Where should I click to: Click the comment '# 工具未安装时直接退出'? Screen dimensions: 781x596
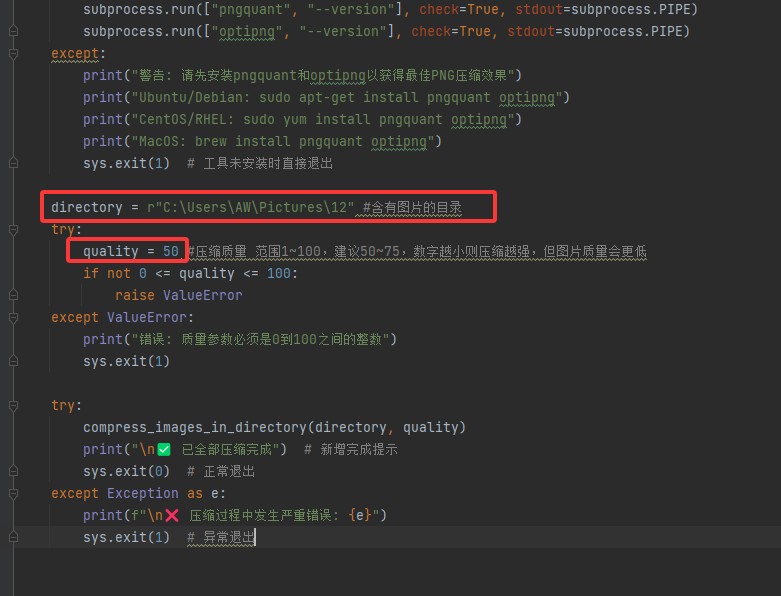tap(260, 163)
